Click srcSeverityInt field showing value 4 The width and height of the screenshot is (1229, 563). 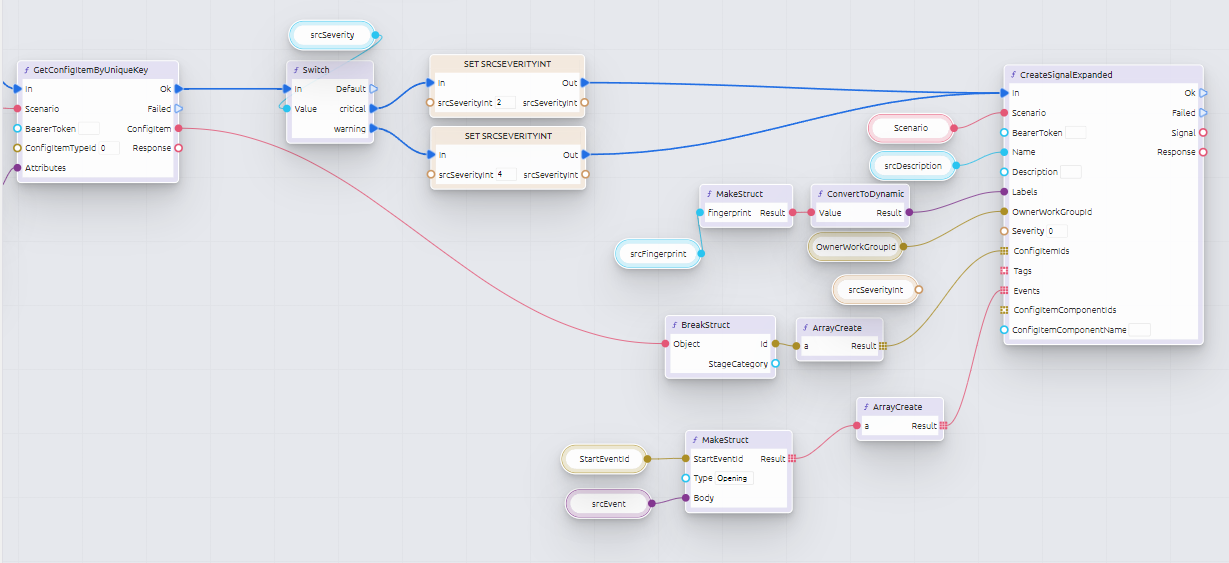point(505,174)
